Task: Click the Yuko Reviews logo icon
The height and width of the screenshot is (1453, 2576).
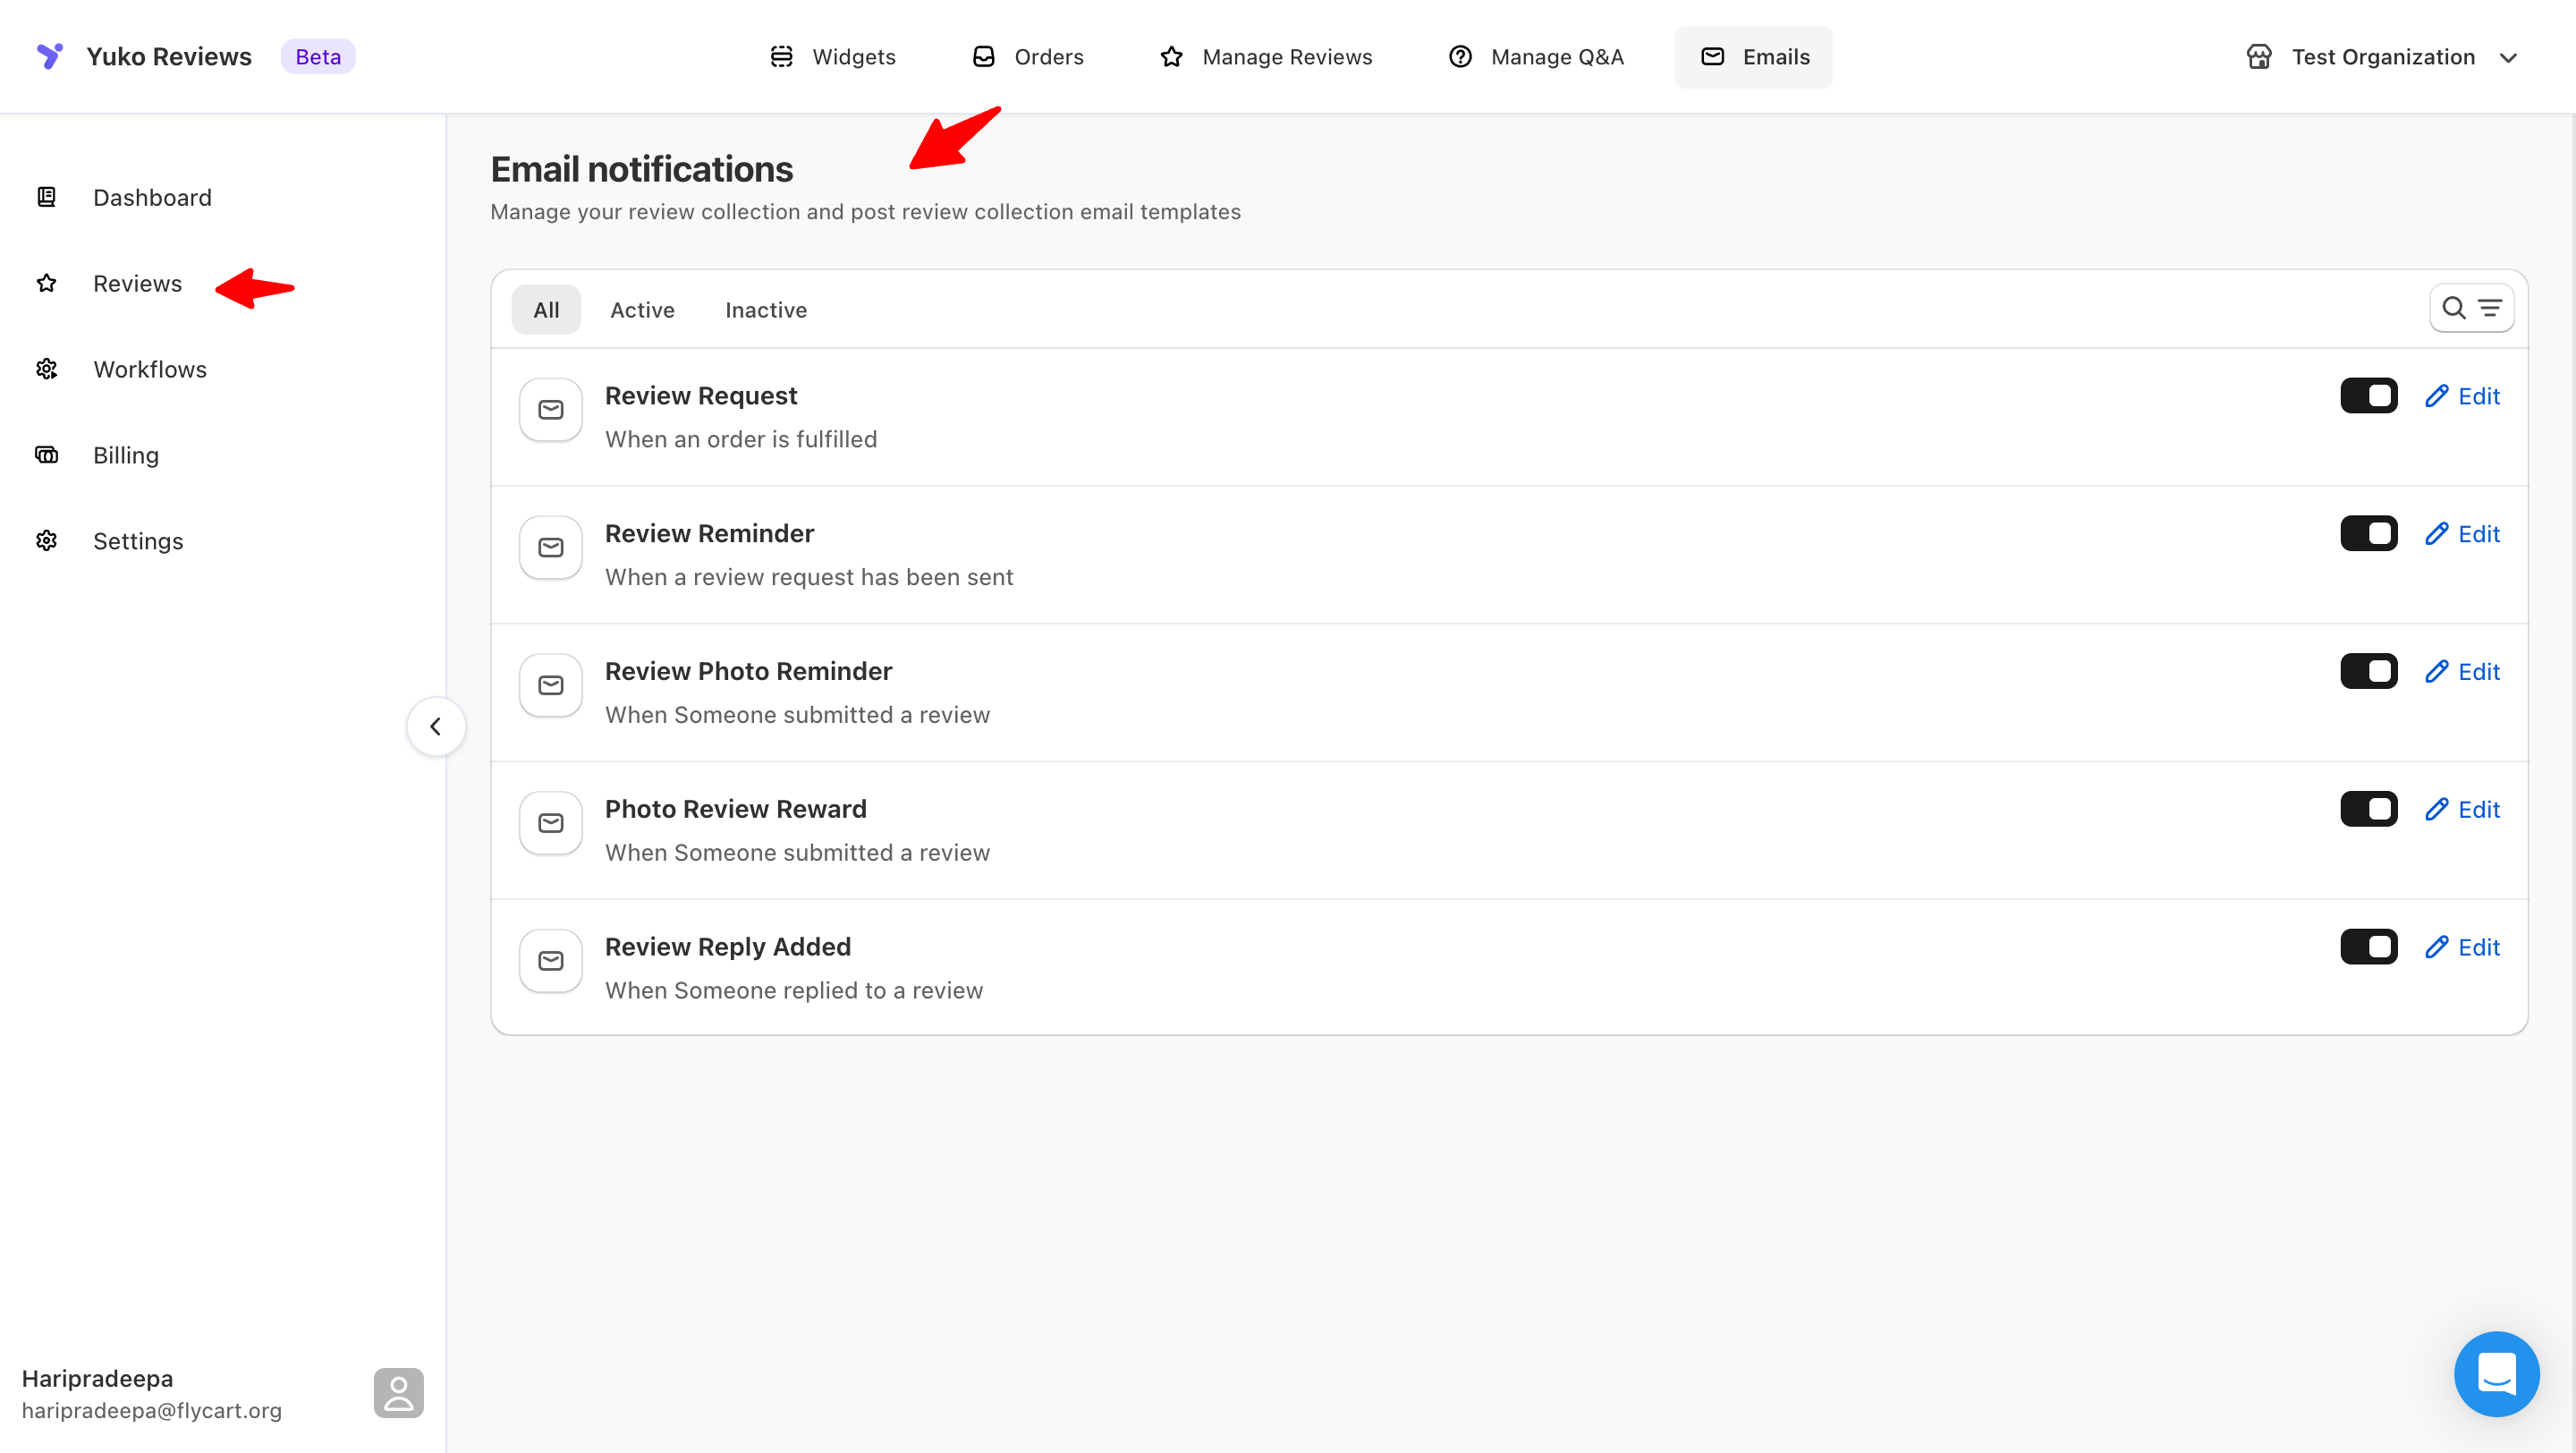Action: pyautogui.click(x=50, y=56)
